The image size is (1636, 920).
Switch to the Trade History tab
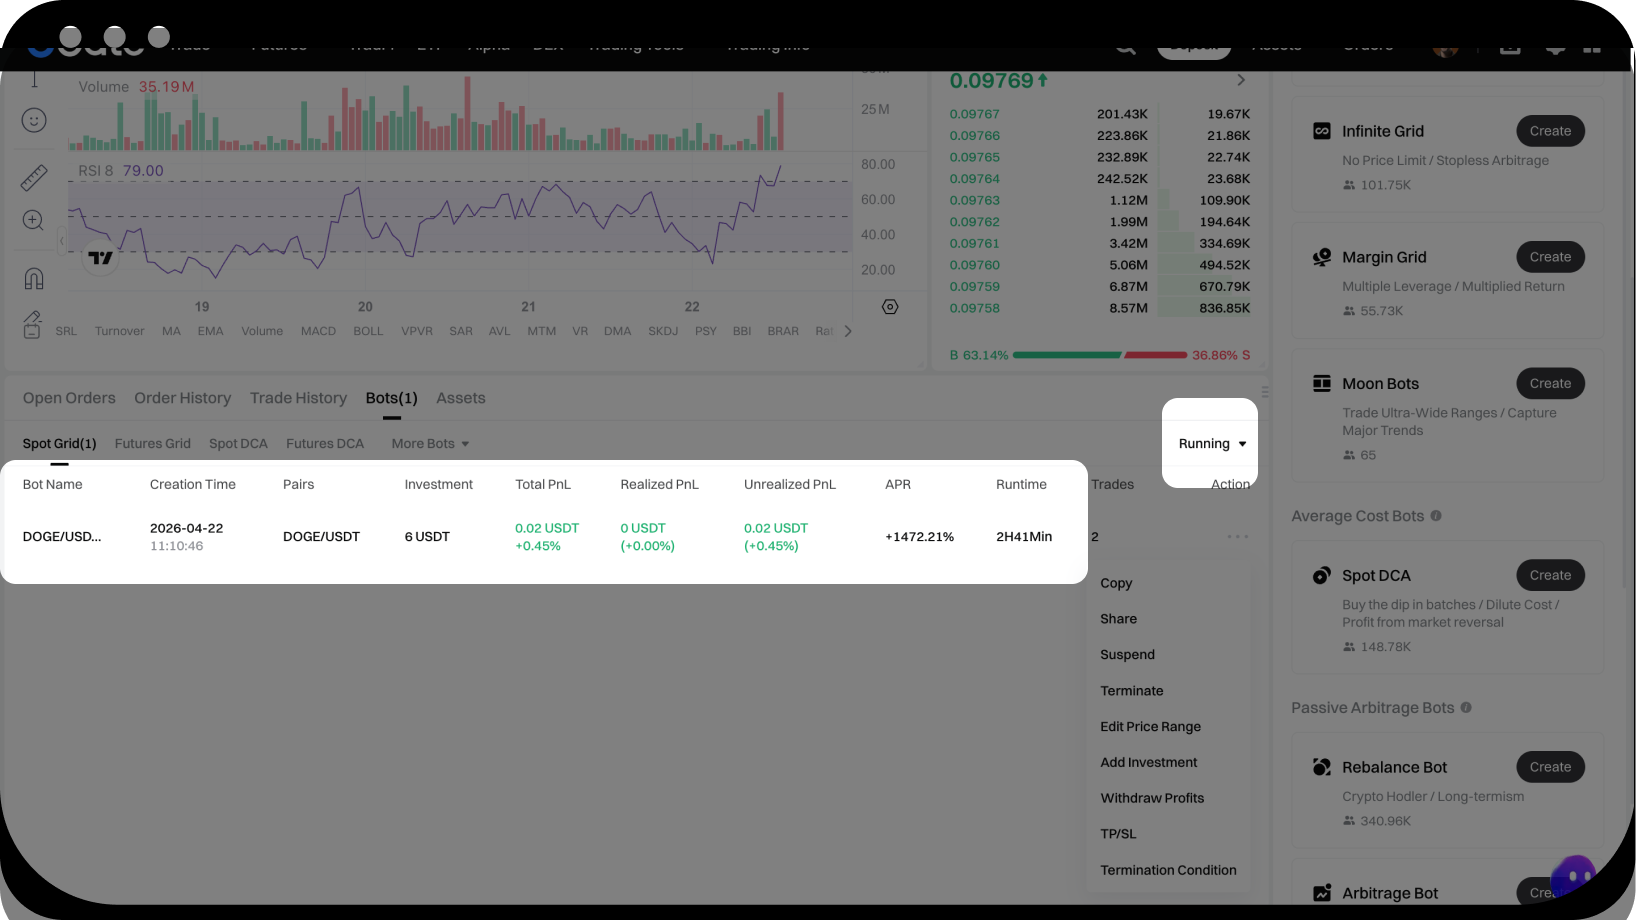298,398
